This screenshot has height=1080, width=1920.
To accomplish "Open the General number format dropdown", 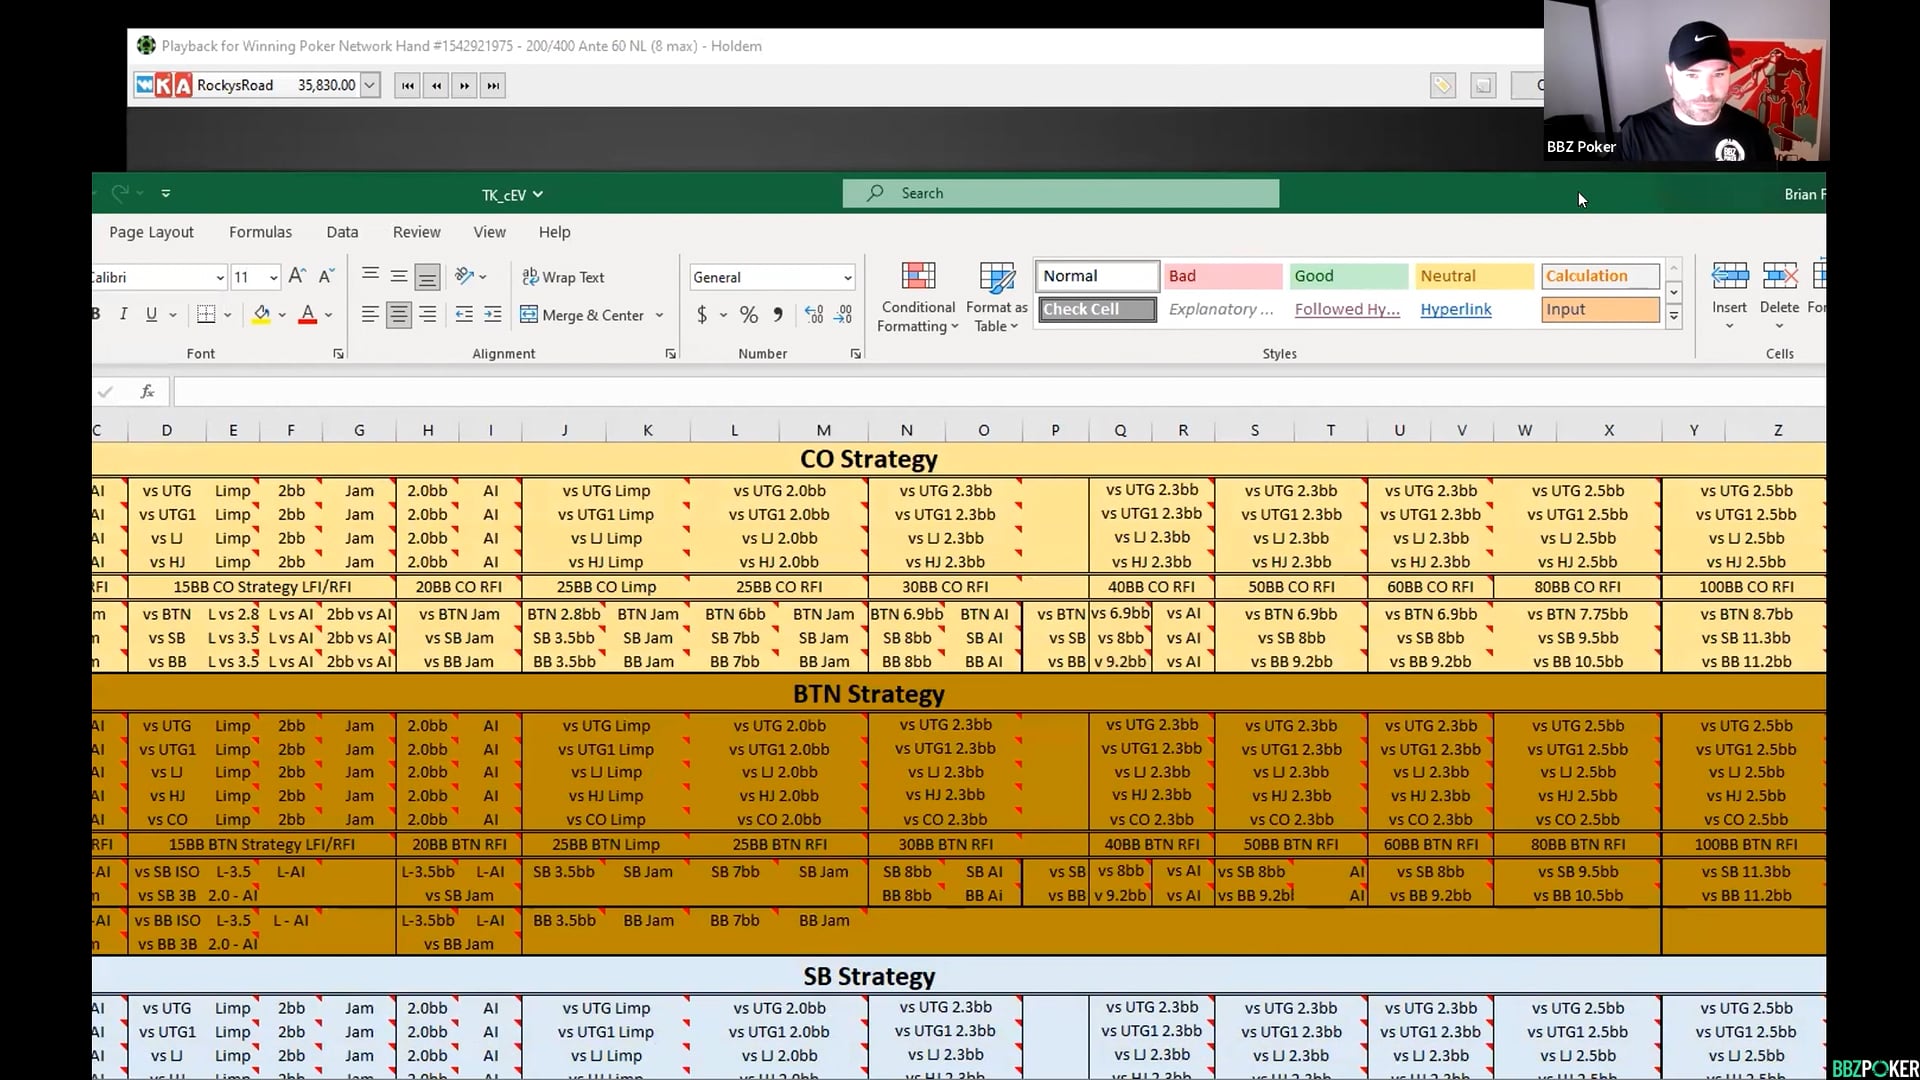I will click(x=847, y=277).
